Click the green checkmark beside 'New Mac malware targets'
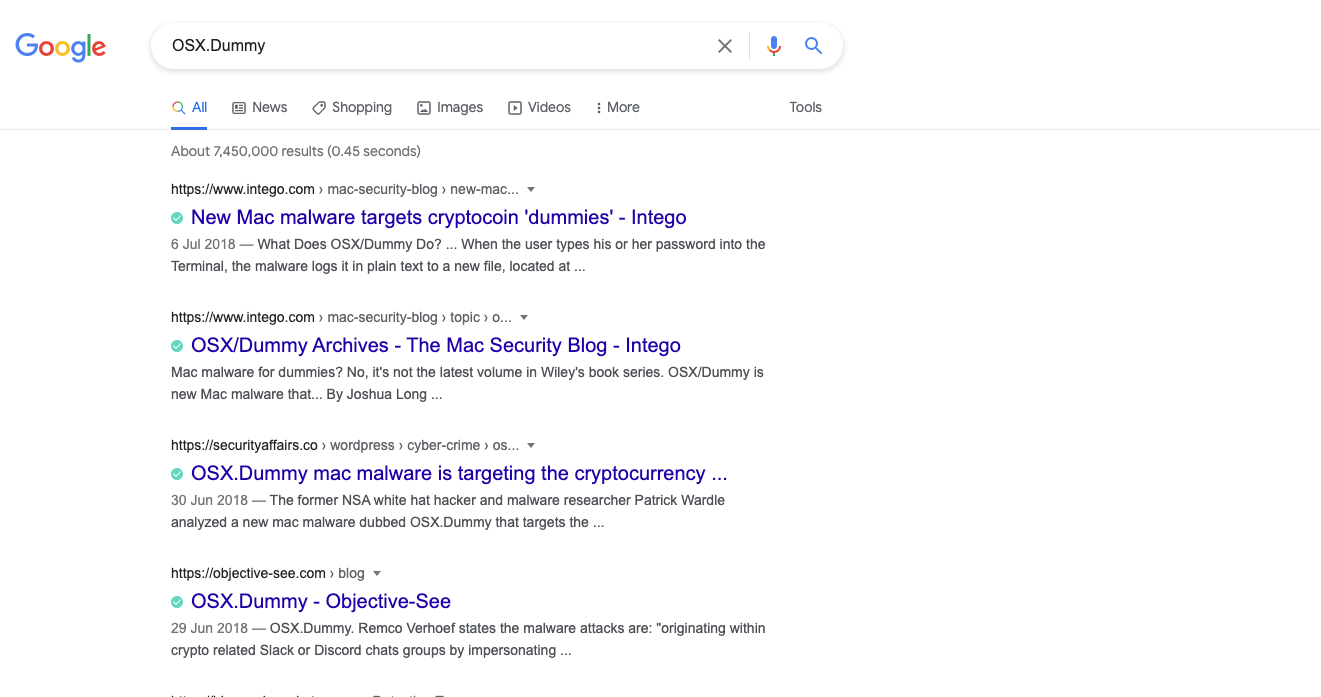Viewport: 1321px width, 697px height. (x=177, y=218)
